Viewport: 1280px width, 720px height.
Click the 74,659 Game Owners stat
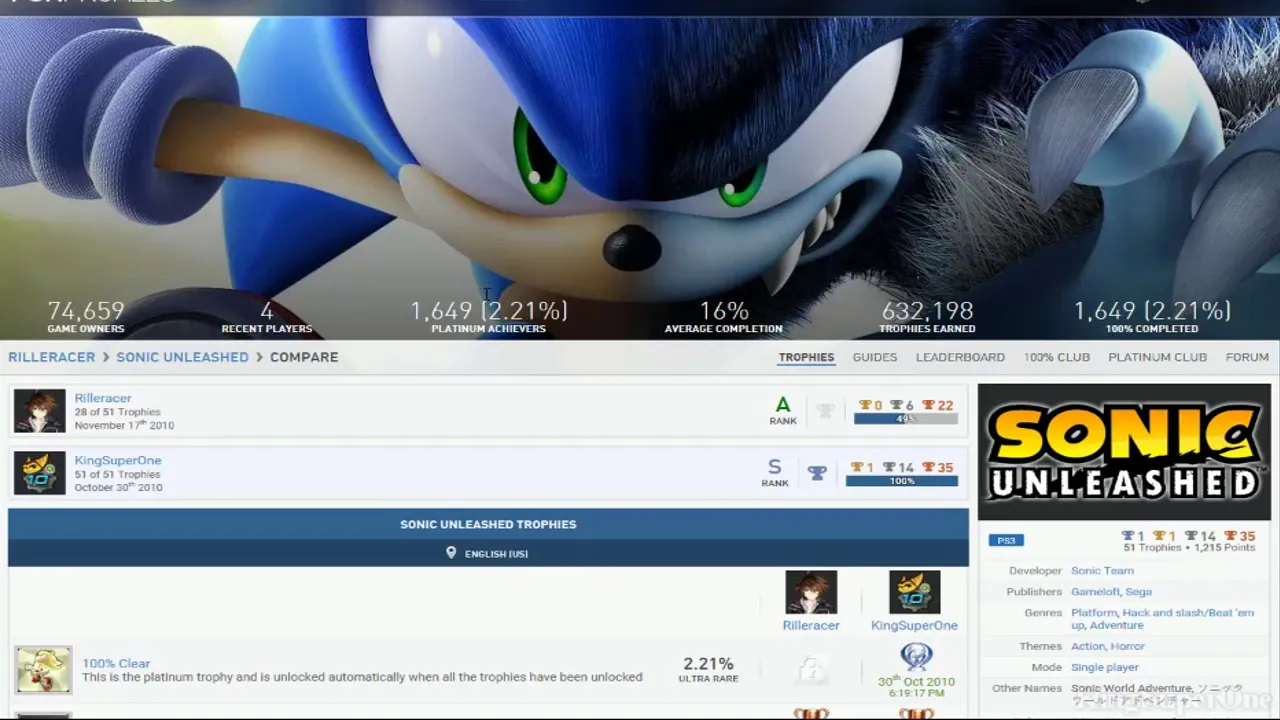(x=86, y=316)
